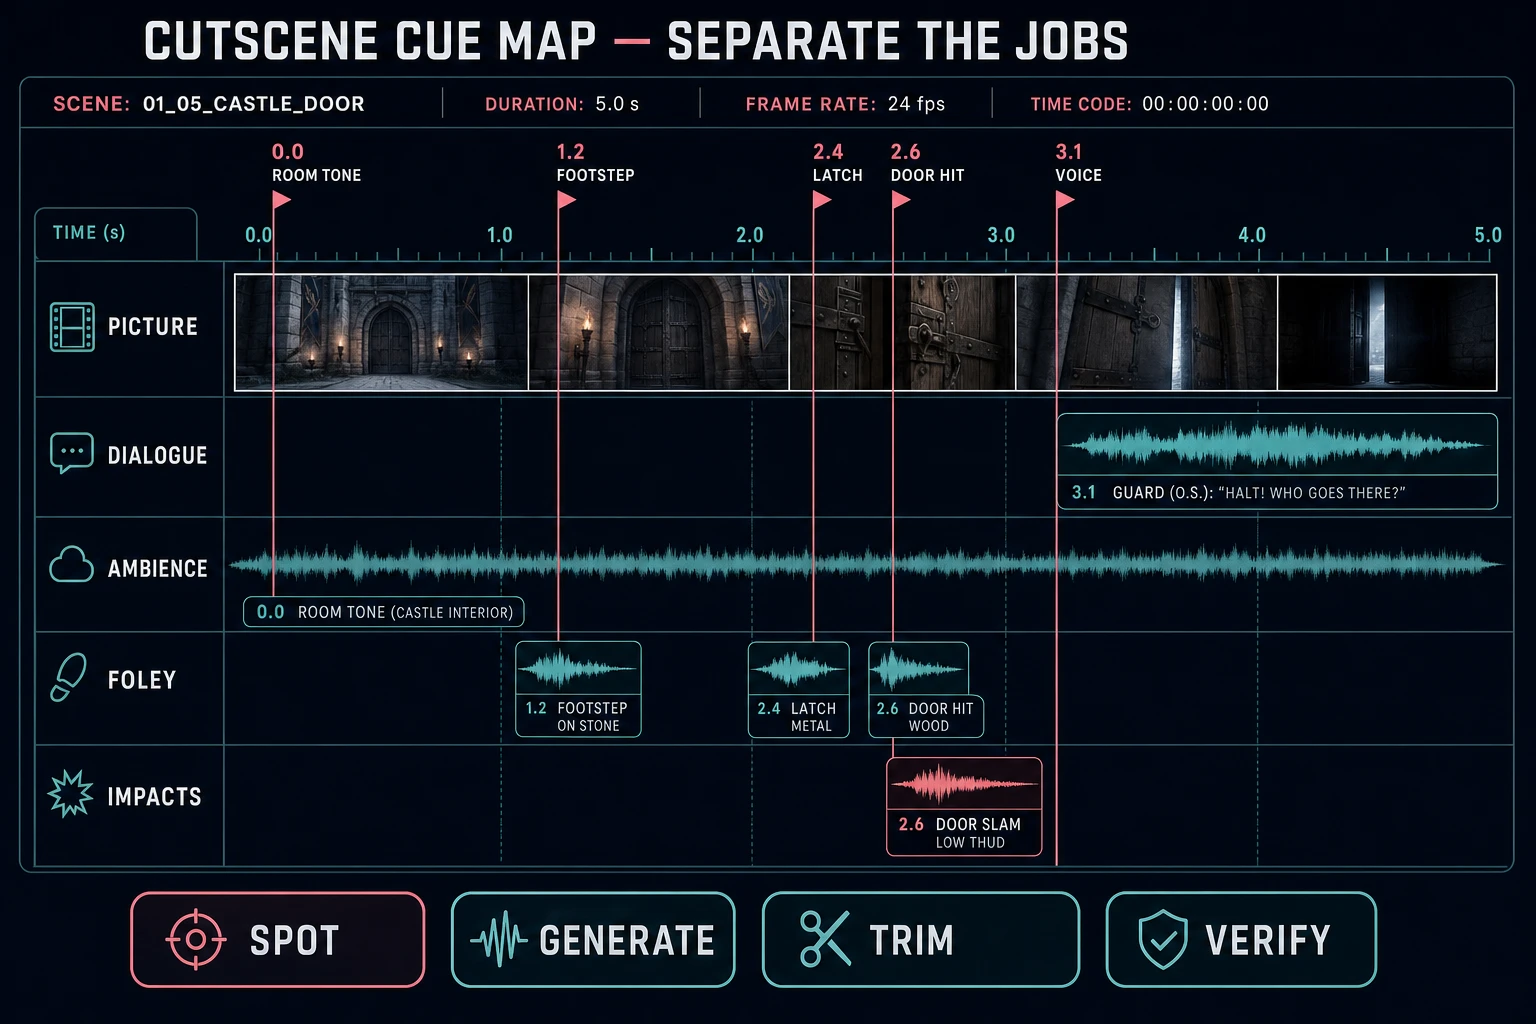Click the IMPACTS track label
This screenshot has height=1024, width=1536.
coord(154,796)
